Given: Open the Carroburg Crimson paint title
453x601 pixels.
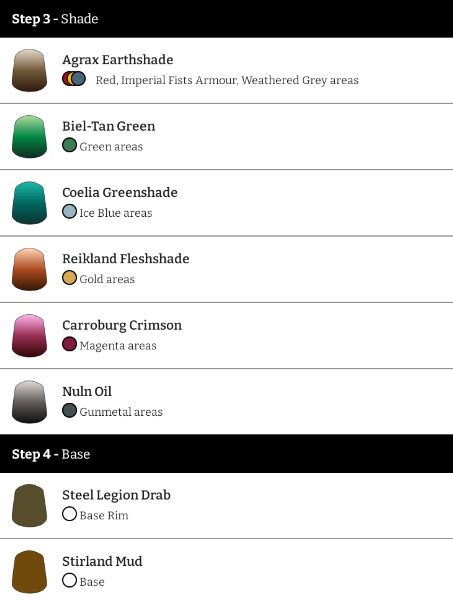Looking at the screenshot, I should tap(122, 325).
